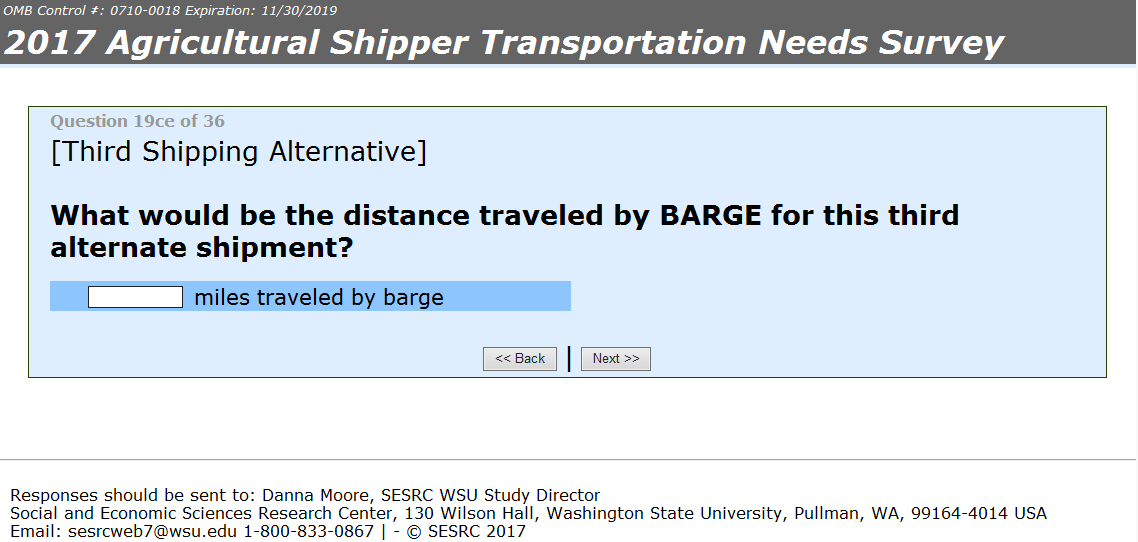The height and width of the screenshot is (542, 1138).
Task: Select the 'alternate shipment?' question line
Action: [x=201, y=247]
